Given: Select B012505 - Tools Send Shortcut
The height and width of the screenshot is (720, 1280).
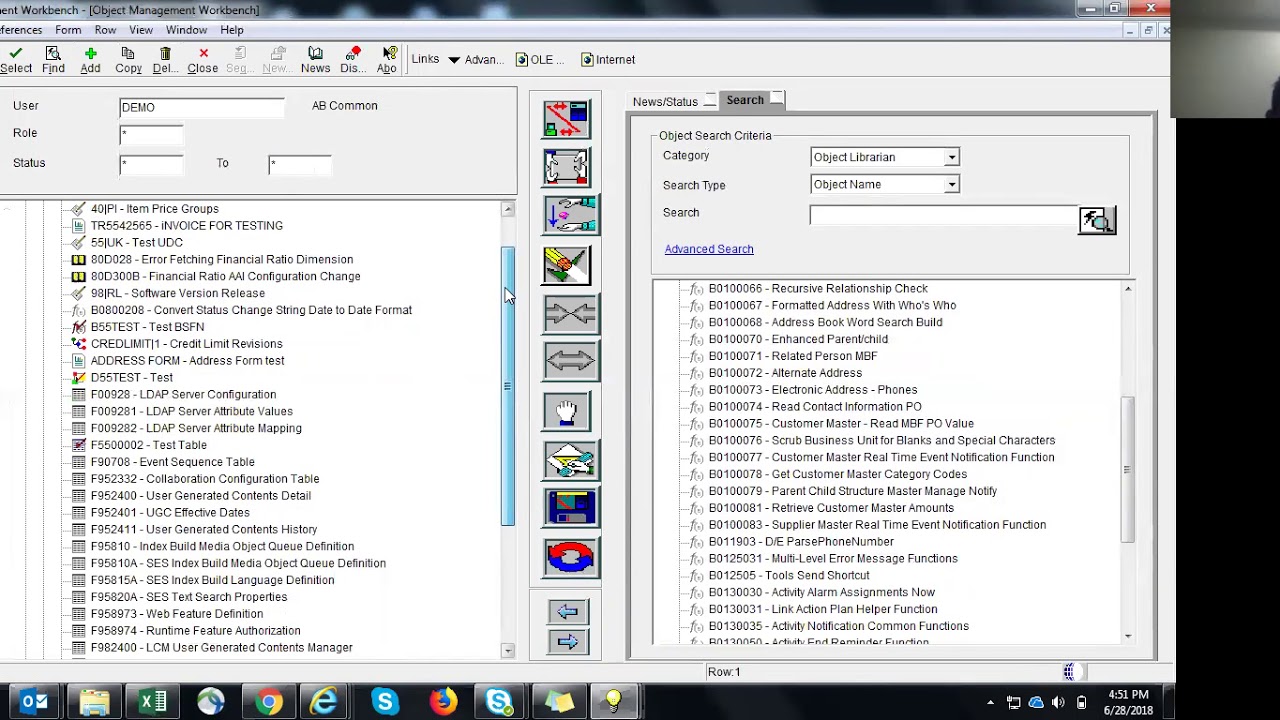Looking at the screenshot, I should pyautogui.click(x=789, y=575).
